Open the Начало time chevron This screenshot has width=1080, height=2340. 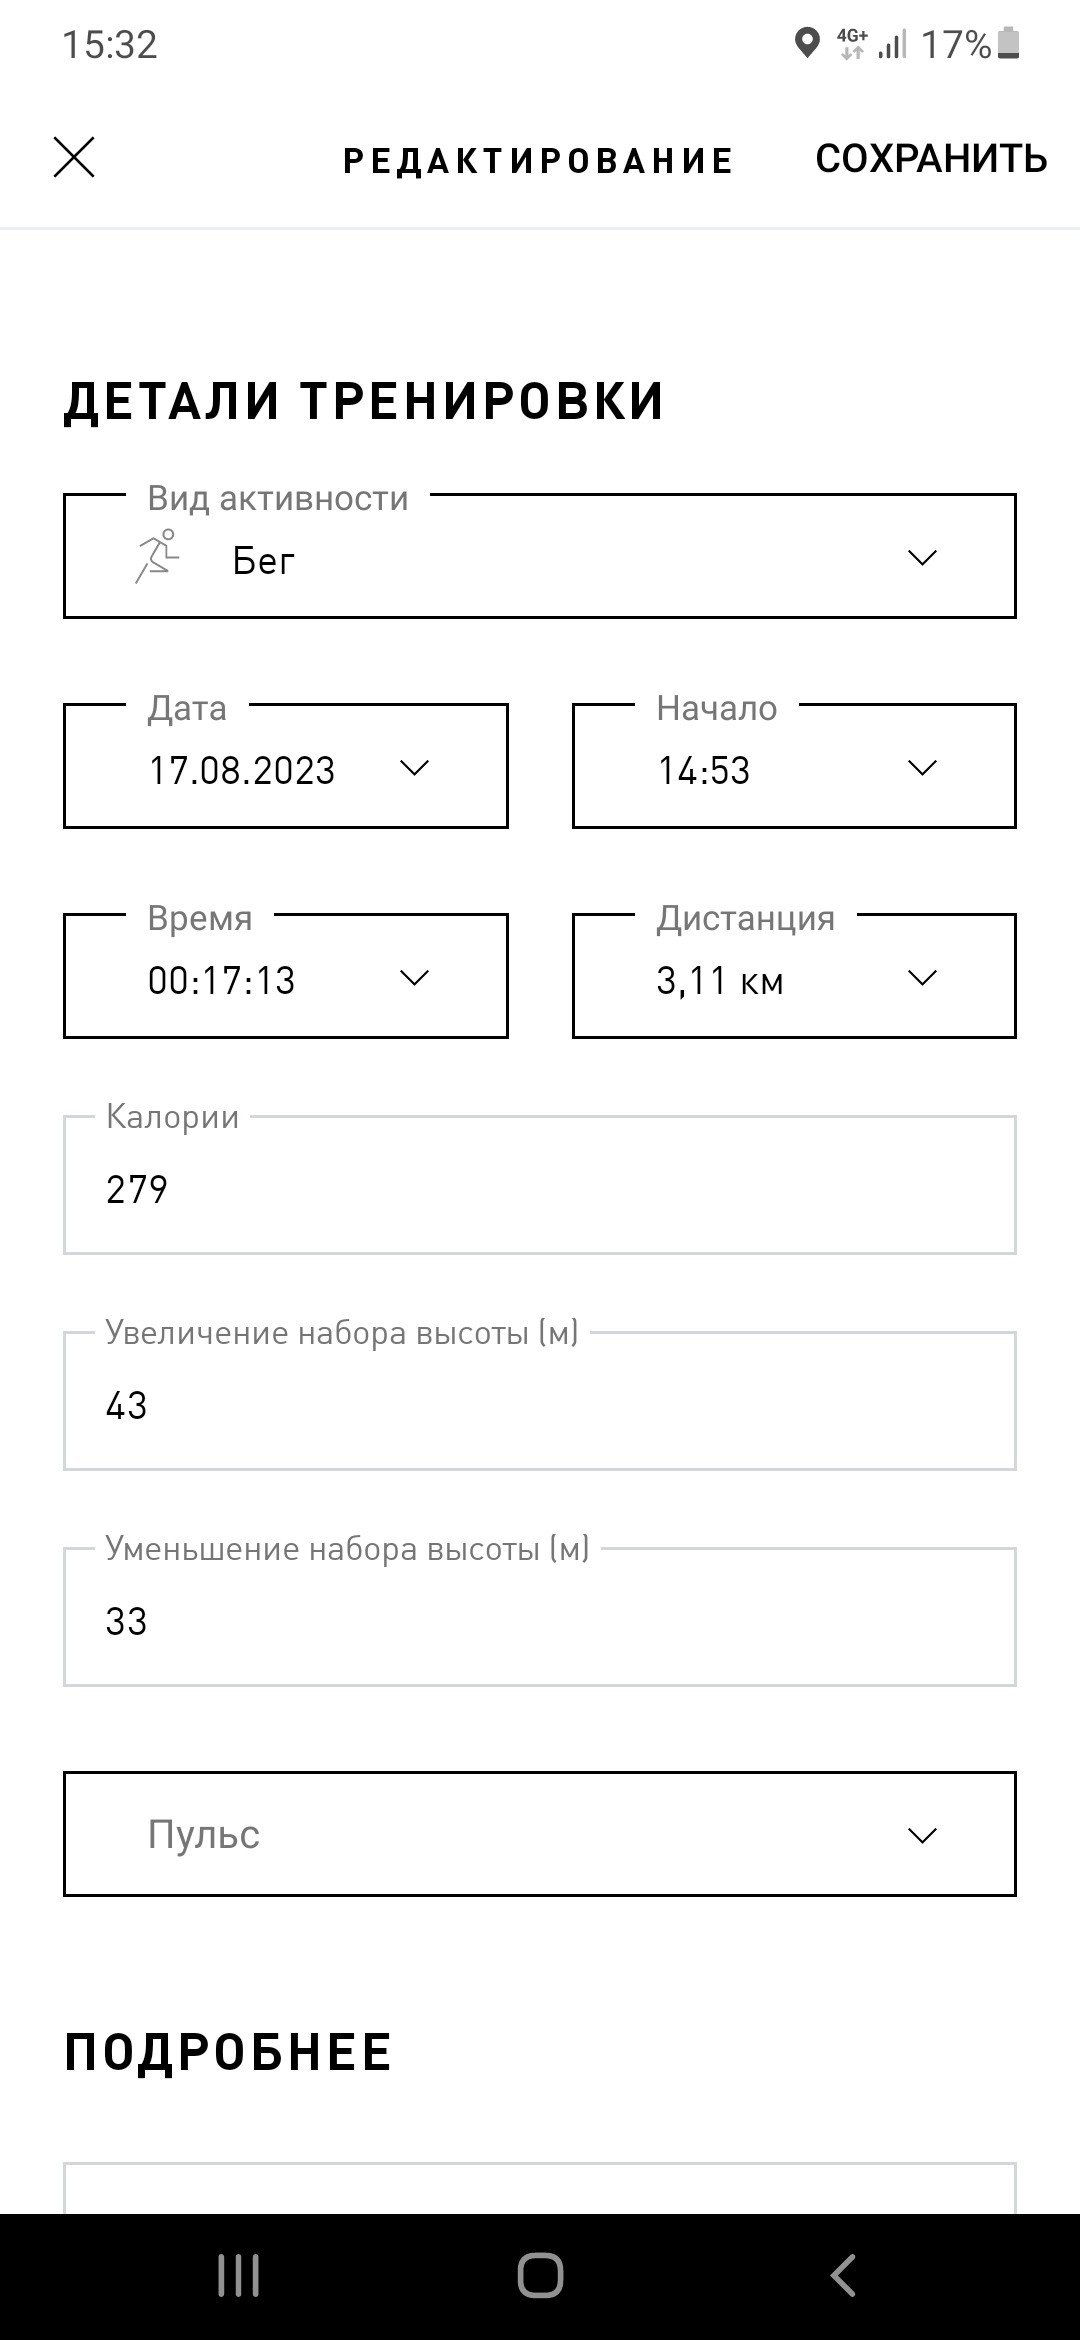[922, 767]
